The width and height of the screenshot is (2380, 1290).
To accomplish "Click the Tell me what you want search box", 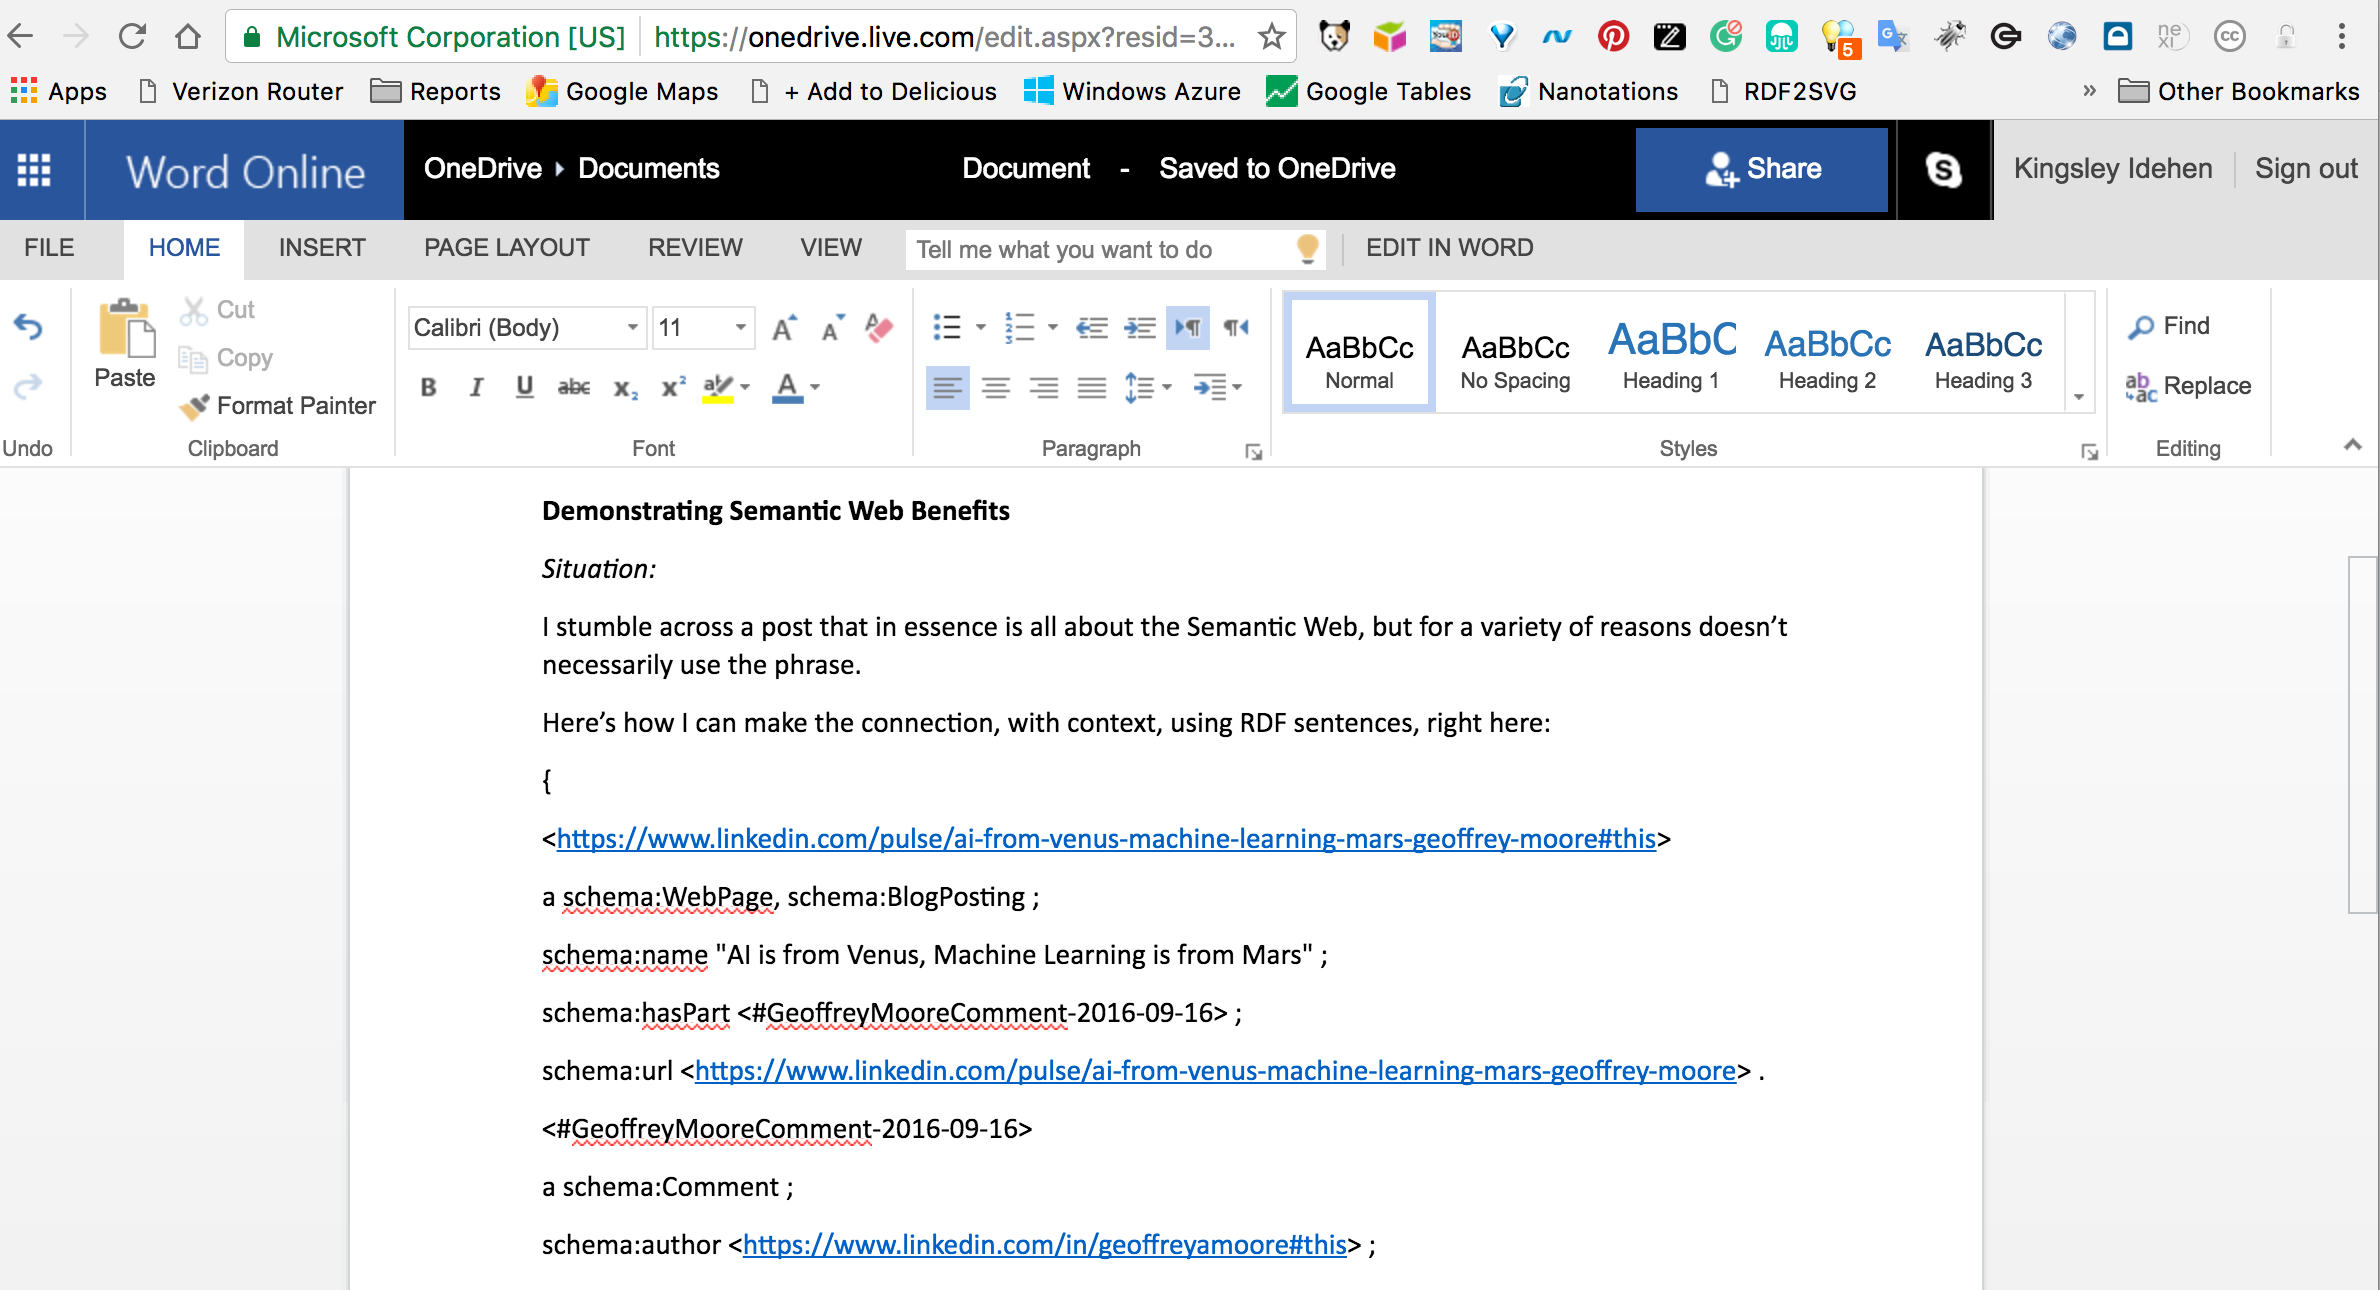I will click(x=1115, y=249).
